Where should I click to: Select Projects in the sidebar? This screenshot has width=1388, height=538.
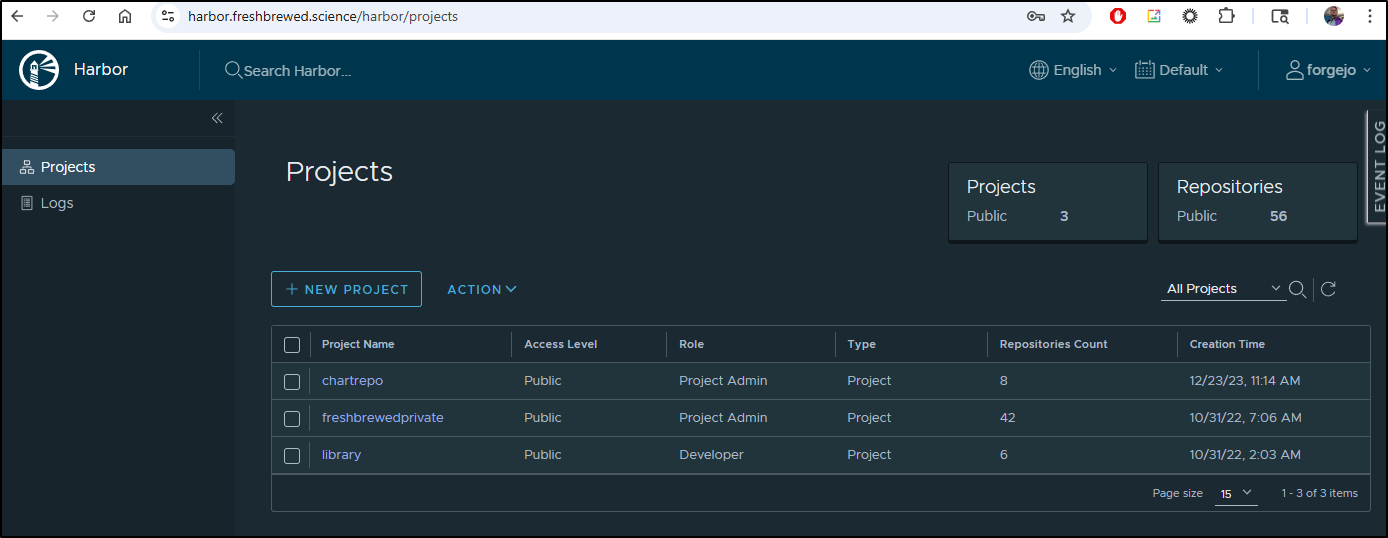[68, 167]
